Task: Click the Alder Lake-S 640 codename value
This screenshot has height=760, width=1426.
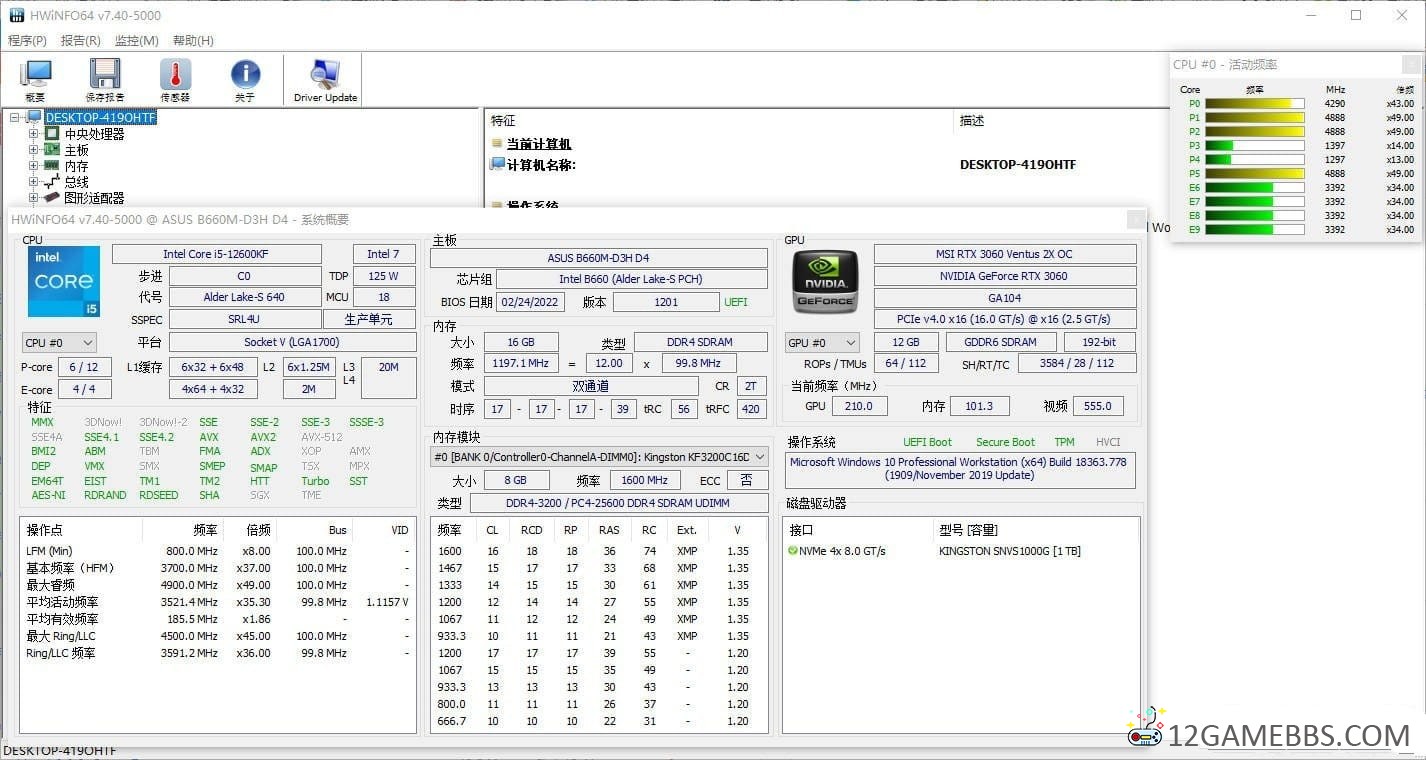Action: point(244,297)
